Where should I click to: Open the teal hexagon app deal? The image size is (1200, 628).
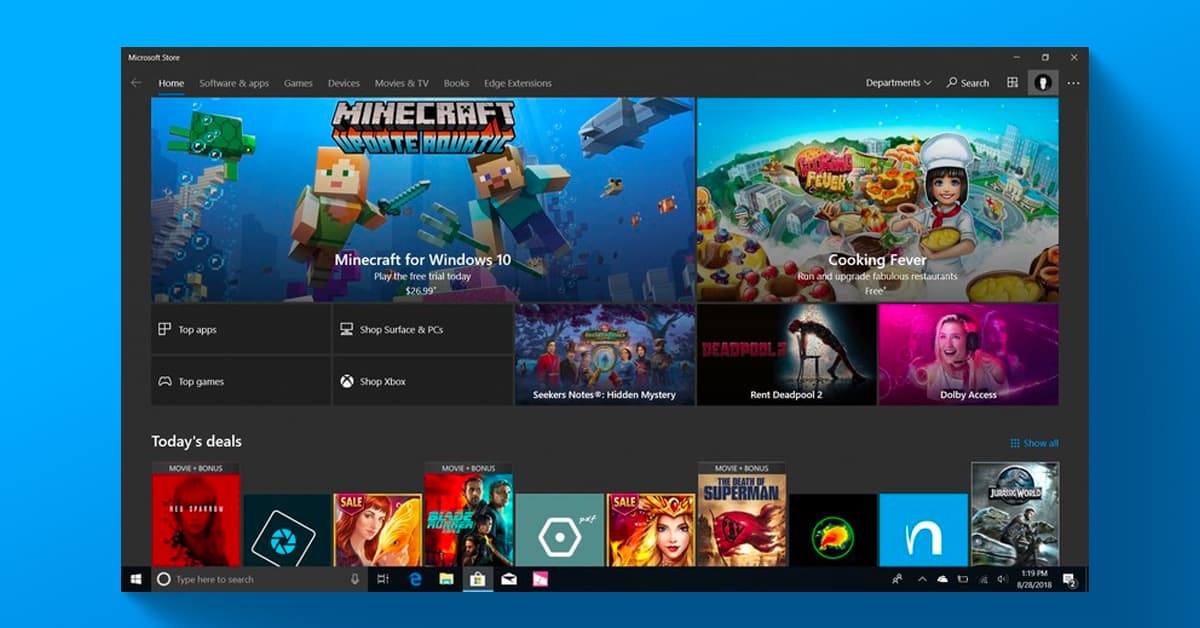pos(560,530)
